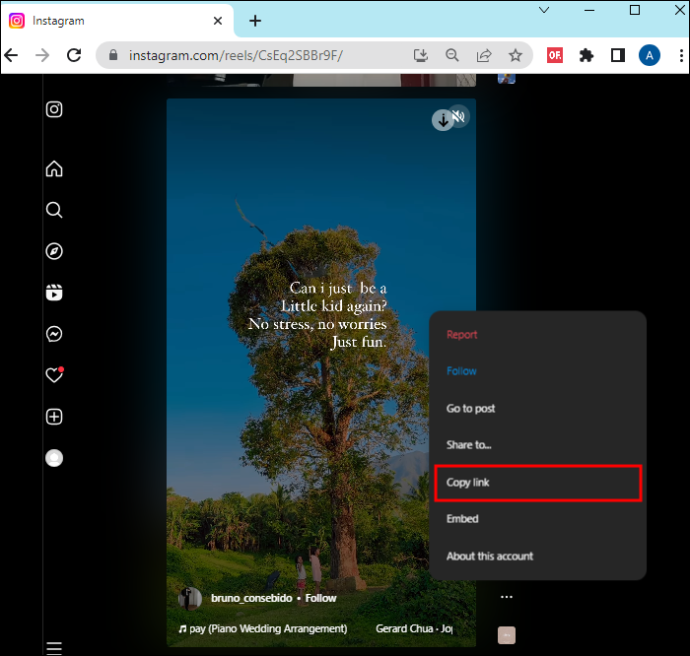
Task: Choose Follow in the context menu
Action: pos(461,371)
